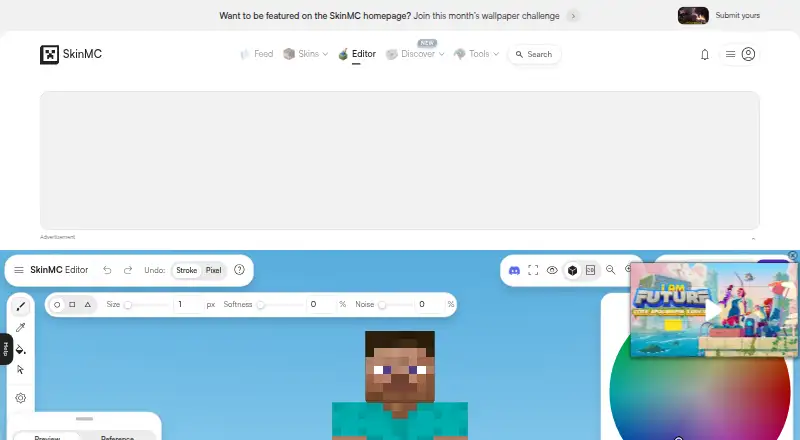Select the Pointer selection tool
The width and height of the screenshot is (800, 440).
(x=21, y=370)
